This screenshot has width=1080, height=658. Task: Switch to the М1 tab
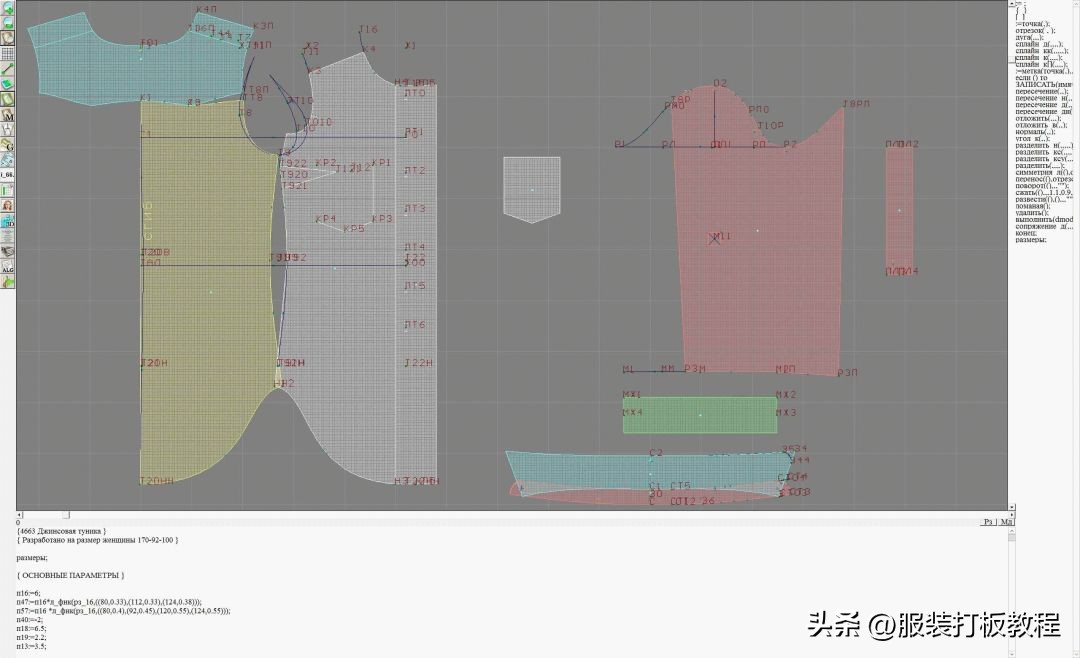[x=1006, y=522]
